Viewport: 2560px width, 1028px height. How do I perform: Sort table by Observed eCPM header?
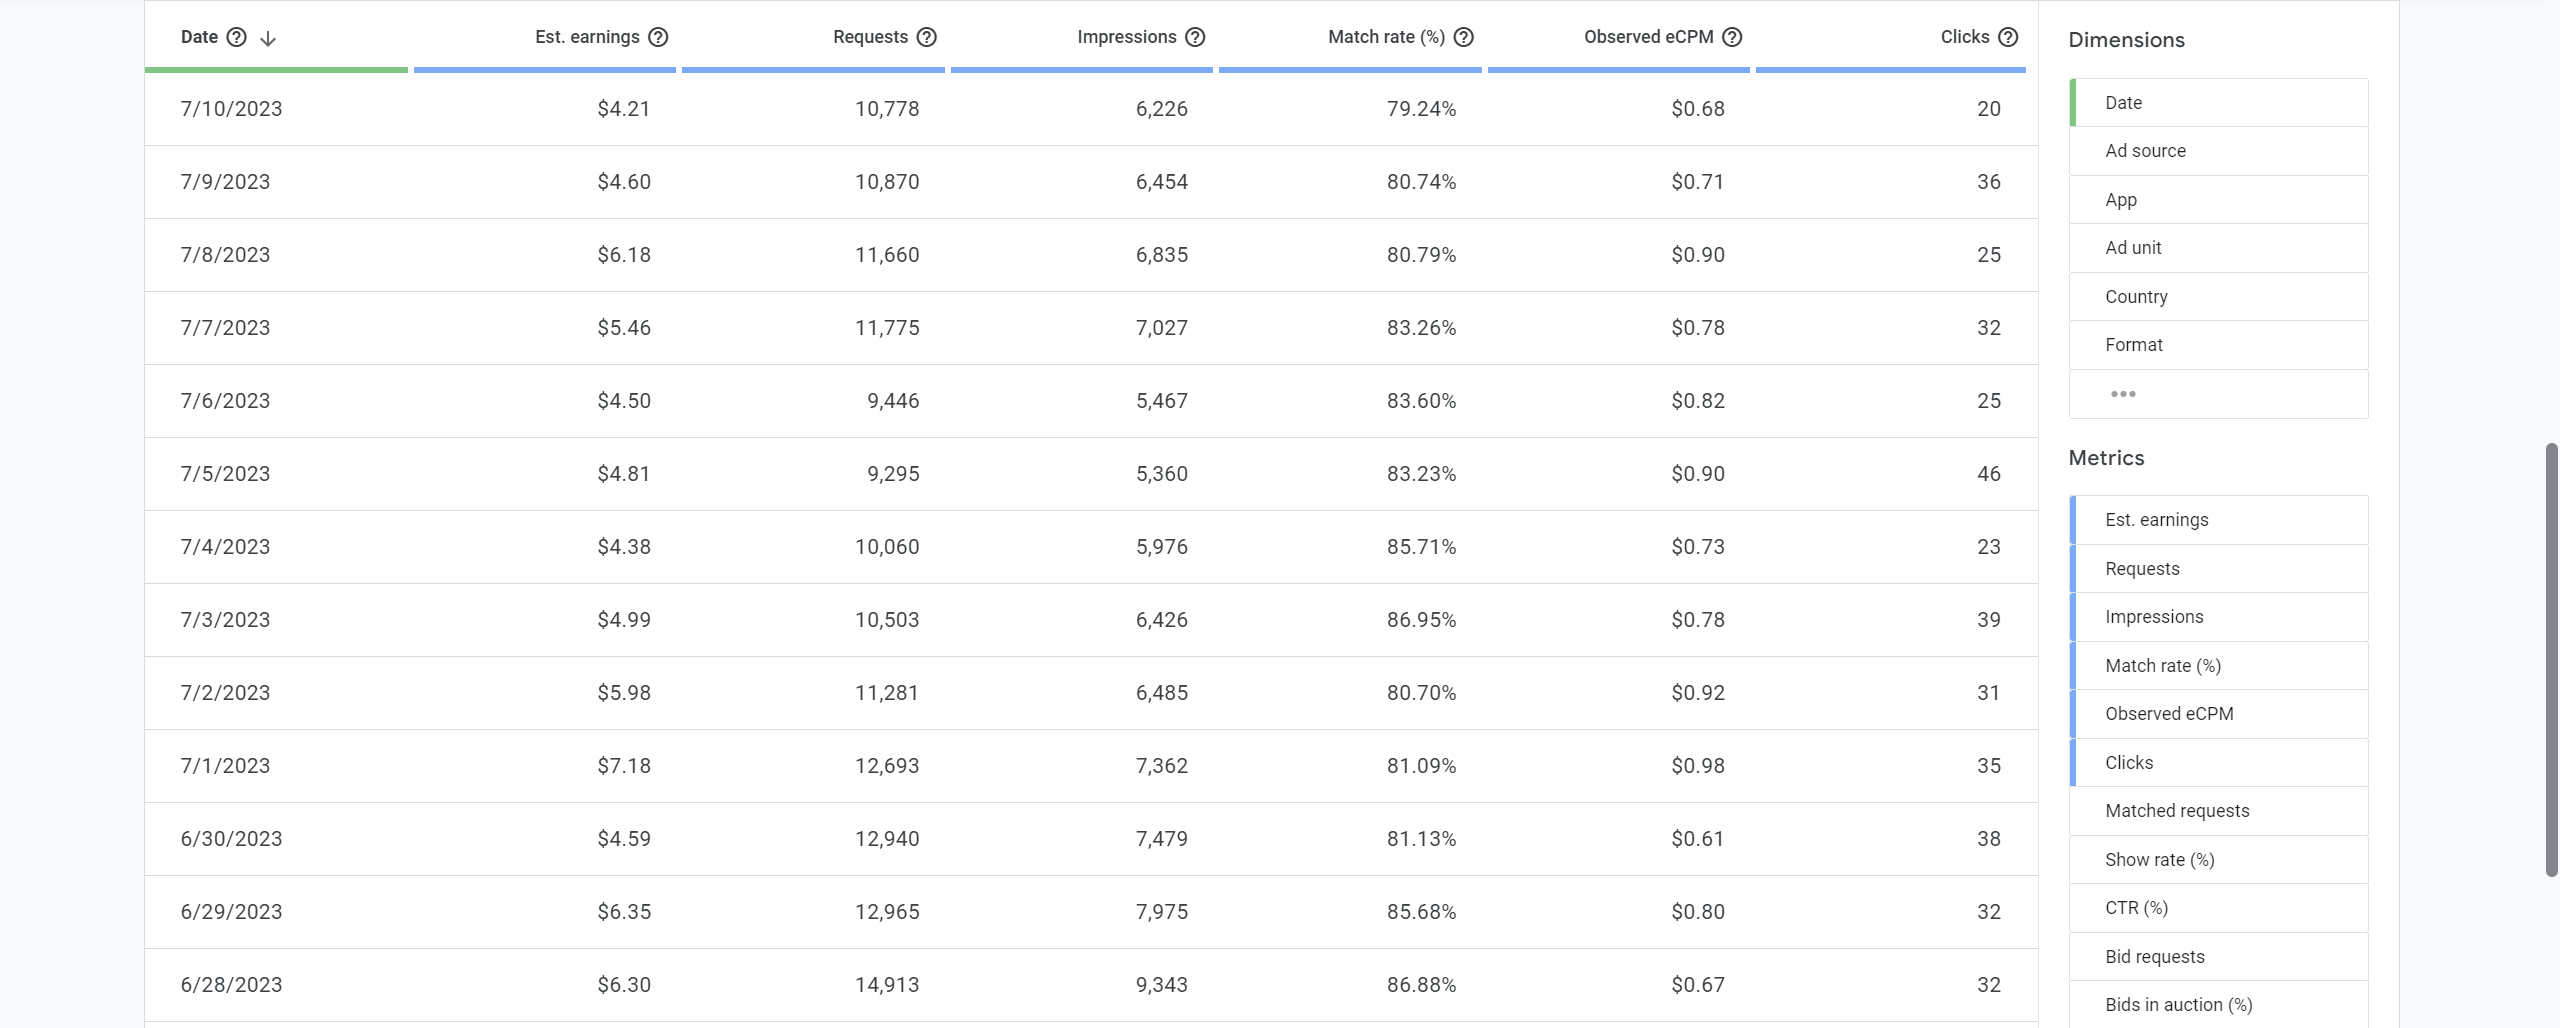[x=1648, y=37]
